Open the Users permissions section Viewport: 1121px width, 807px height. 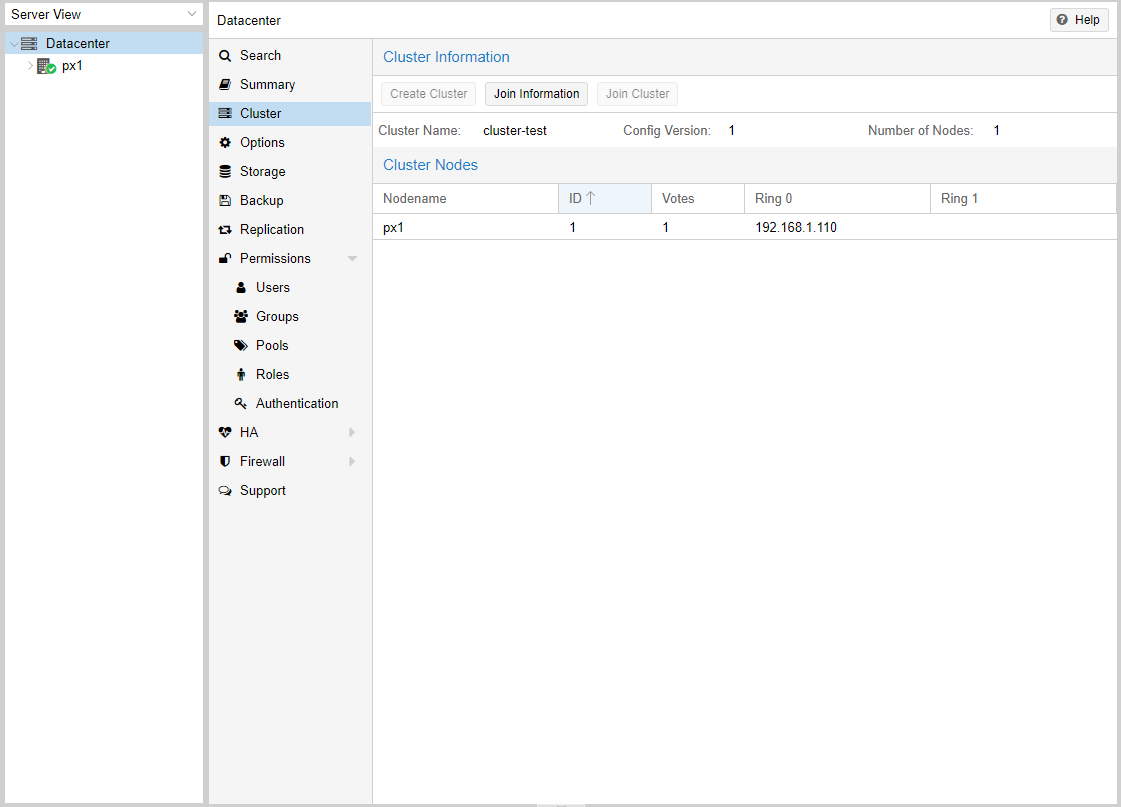coord(272,288)
